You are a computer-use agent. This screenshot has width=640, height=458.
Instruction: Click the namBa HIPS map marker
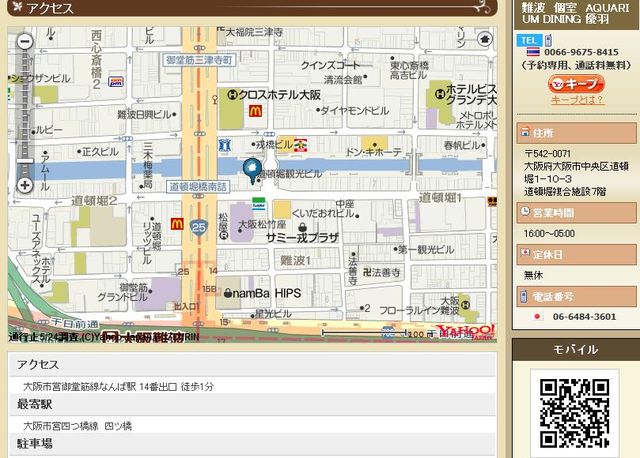(x=229, y=294)
